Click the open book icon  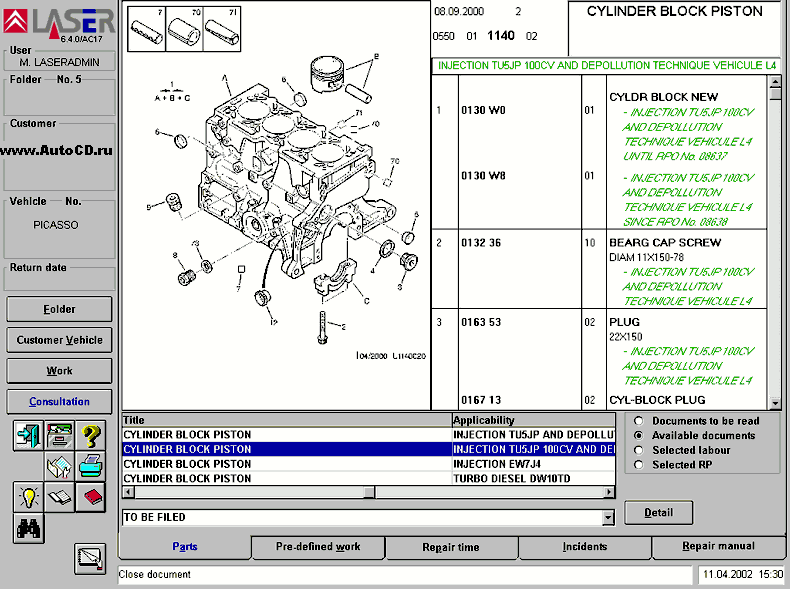pos(60,497)
